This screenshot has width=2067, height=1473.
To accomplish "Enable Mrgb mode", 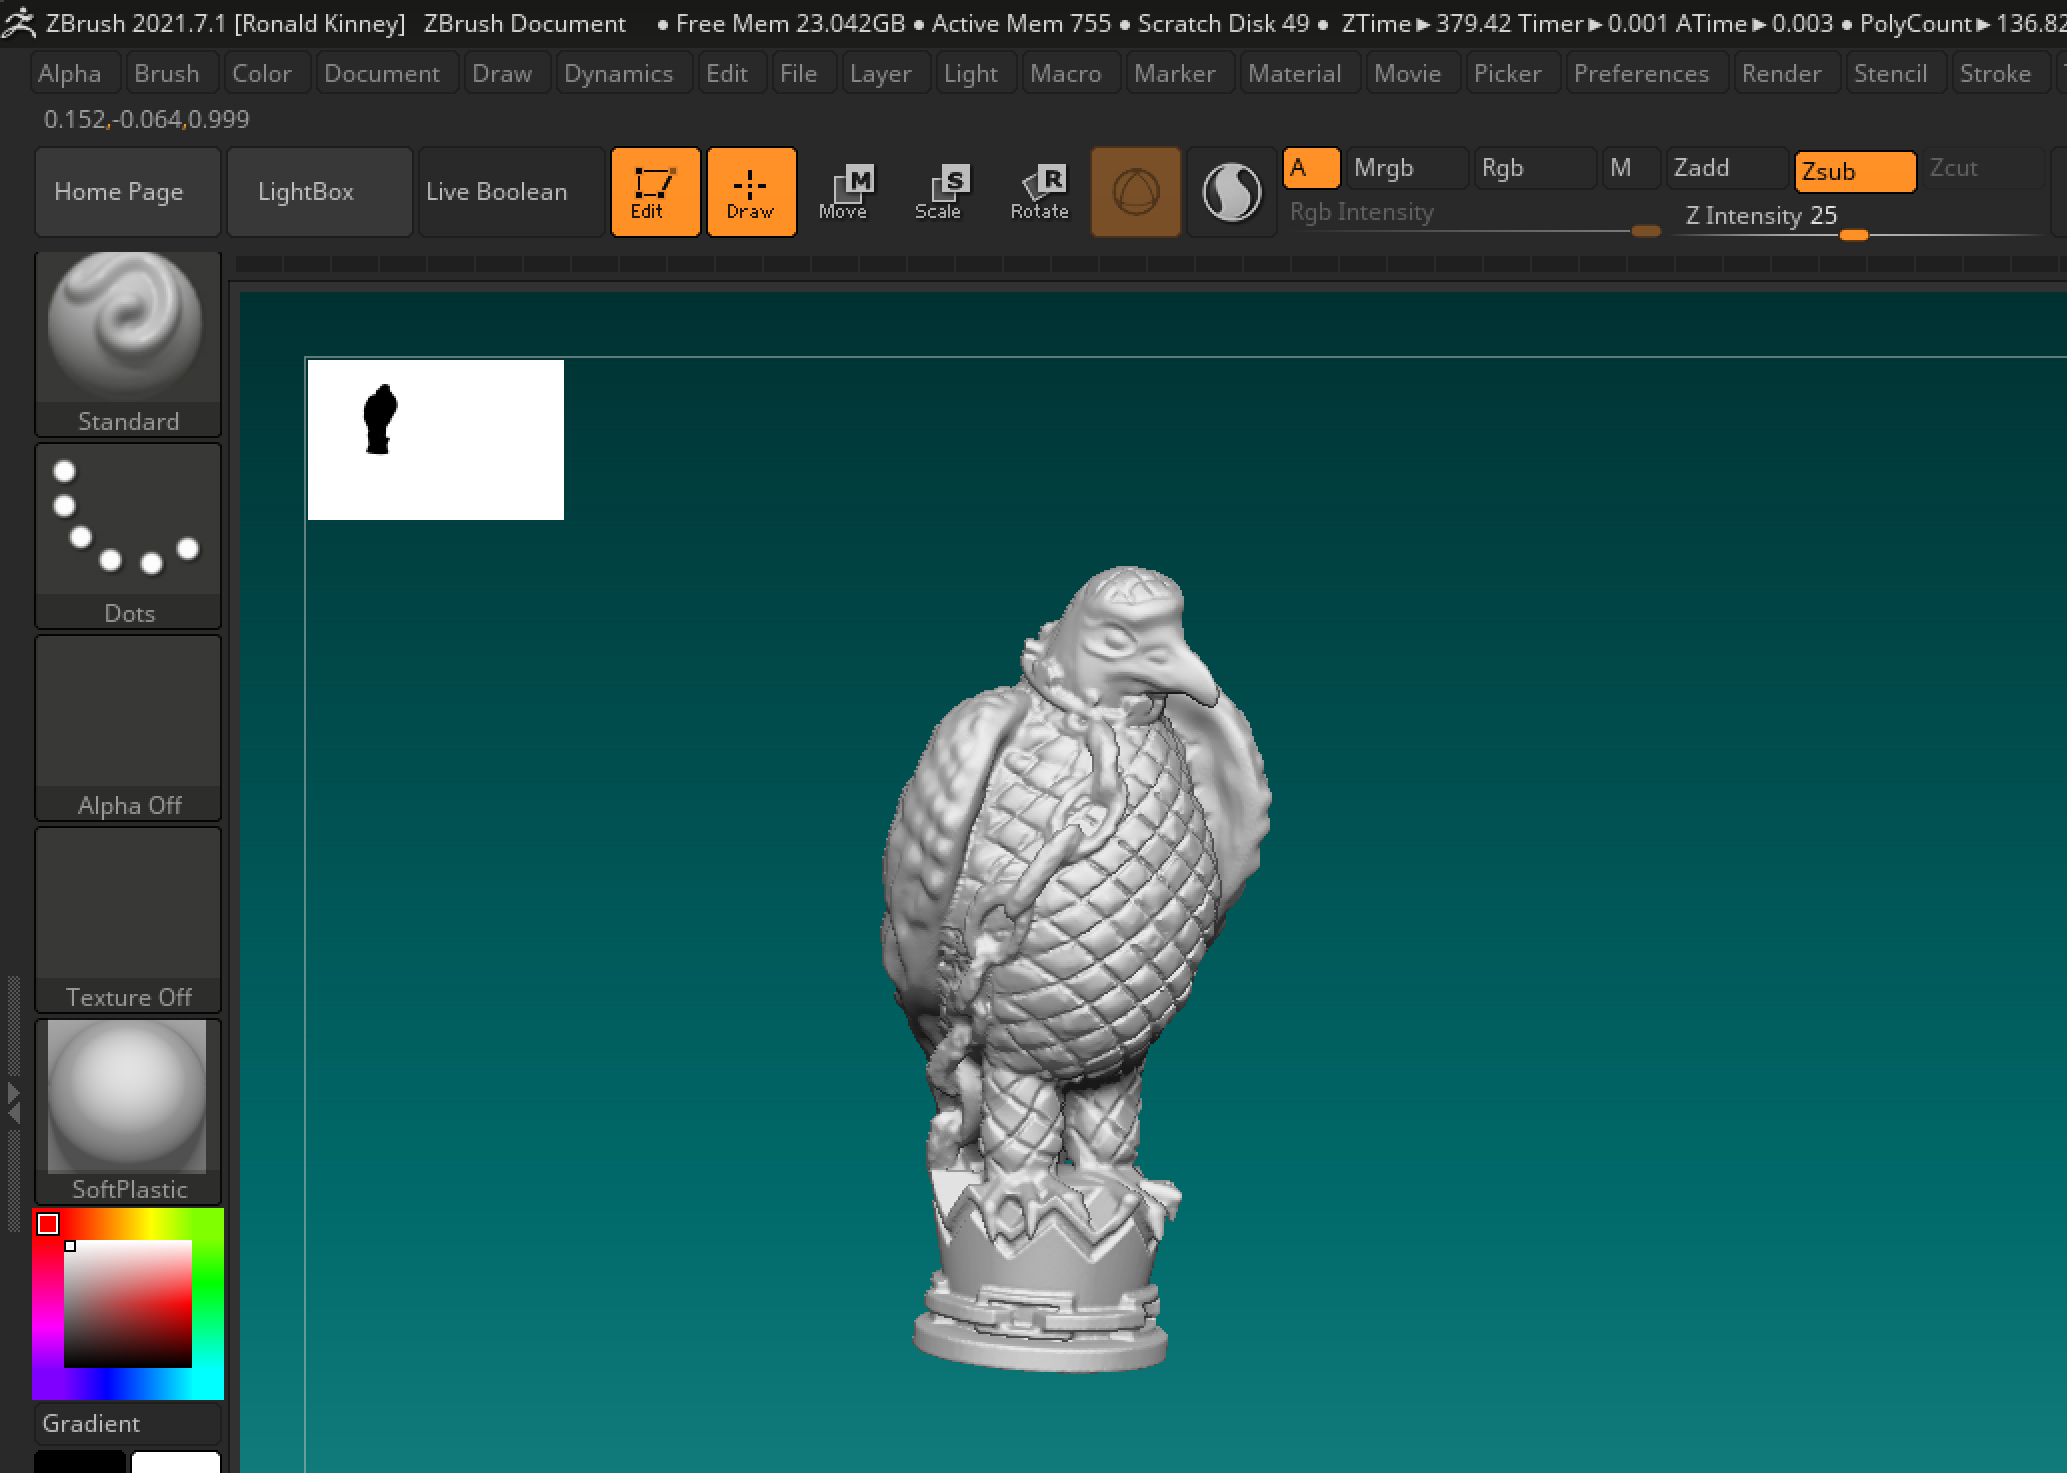I will 1407,168.
